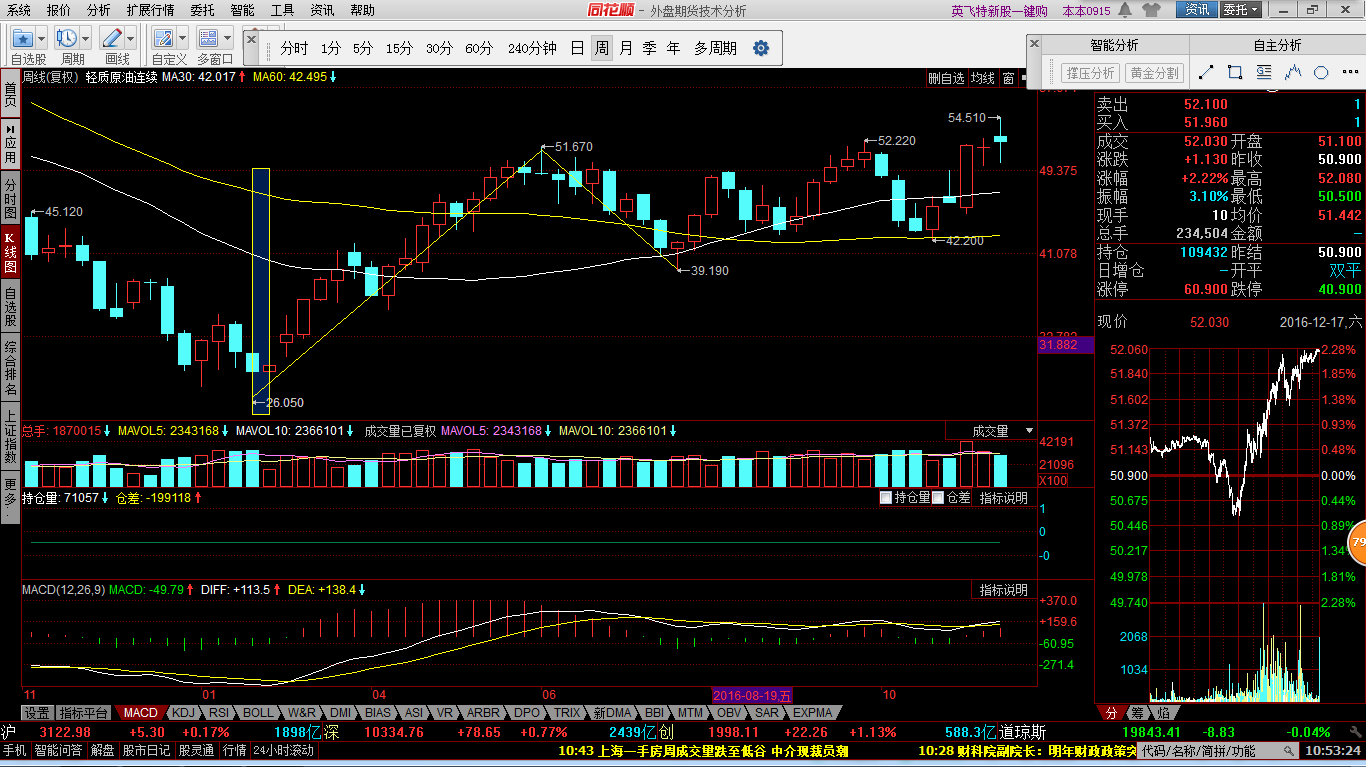
Task: Click the blue 资讯 button
Action: 1196,10
